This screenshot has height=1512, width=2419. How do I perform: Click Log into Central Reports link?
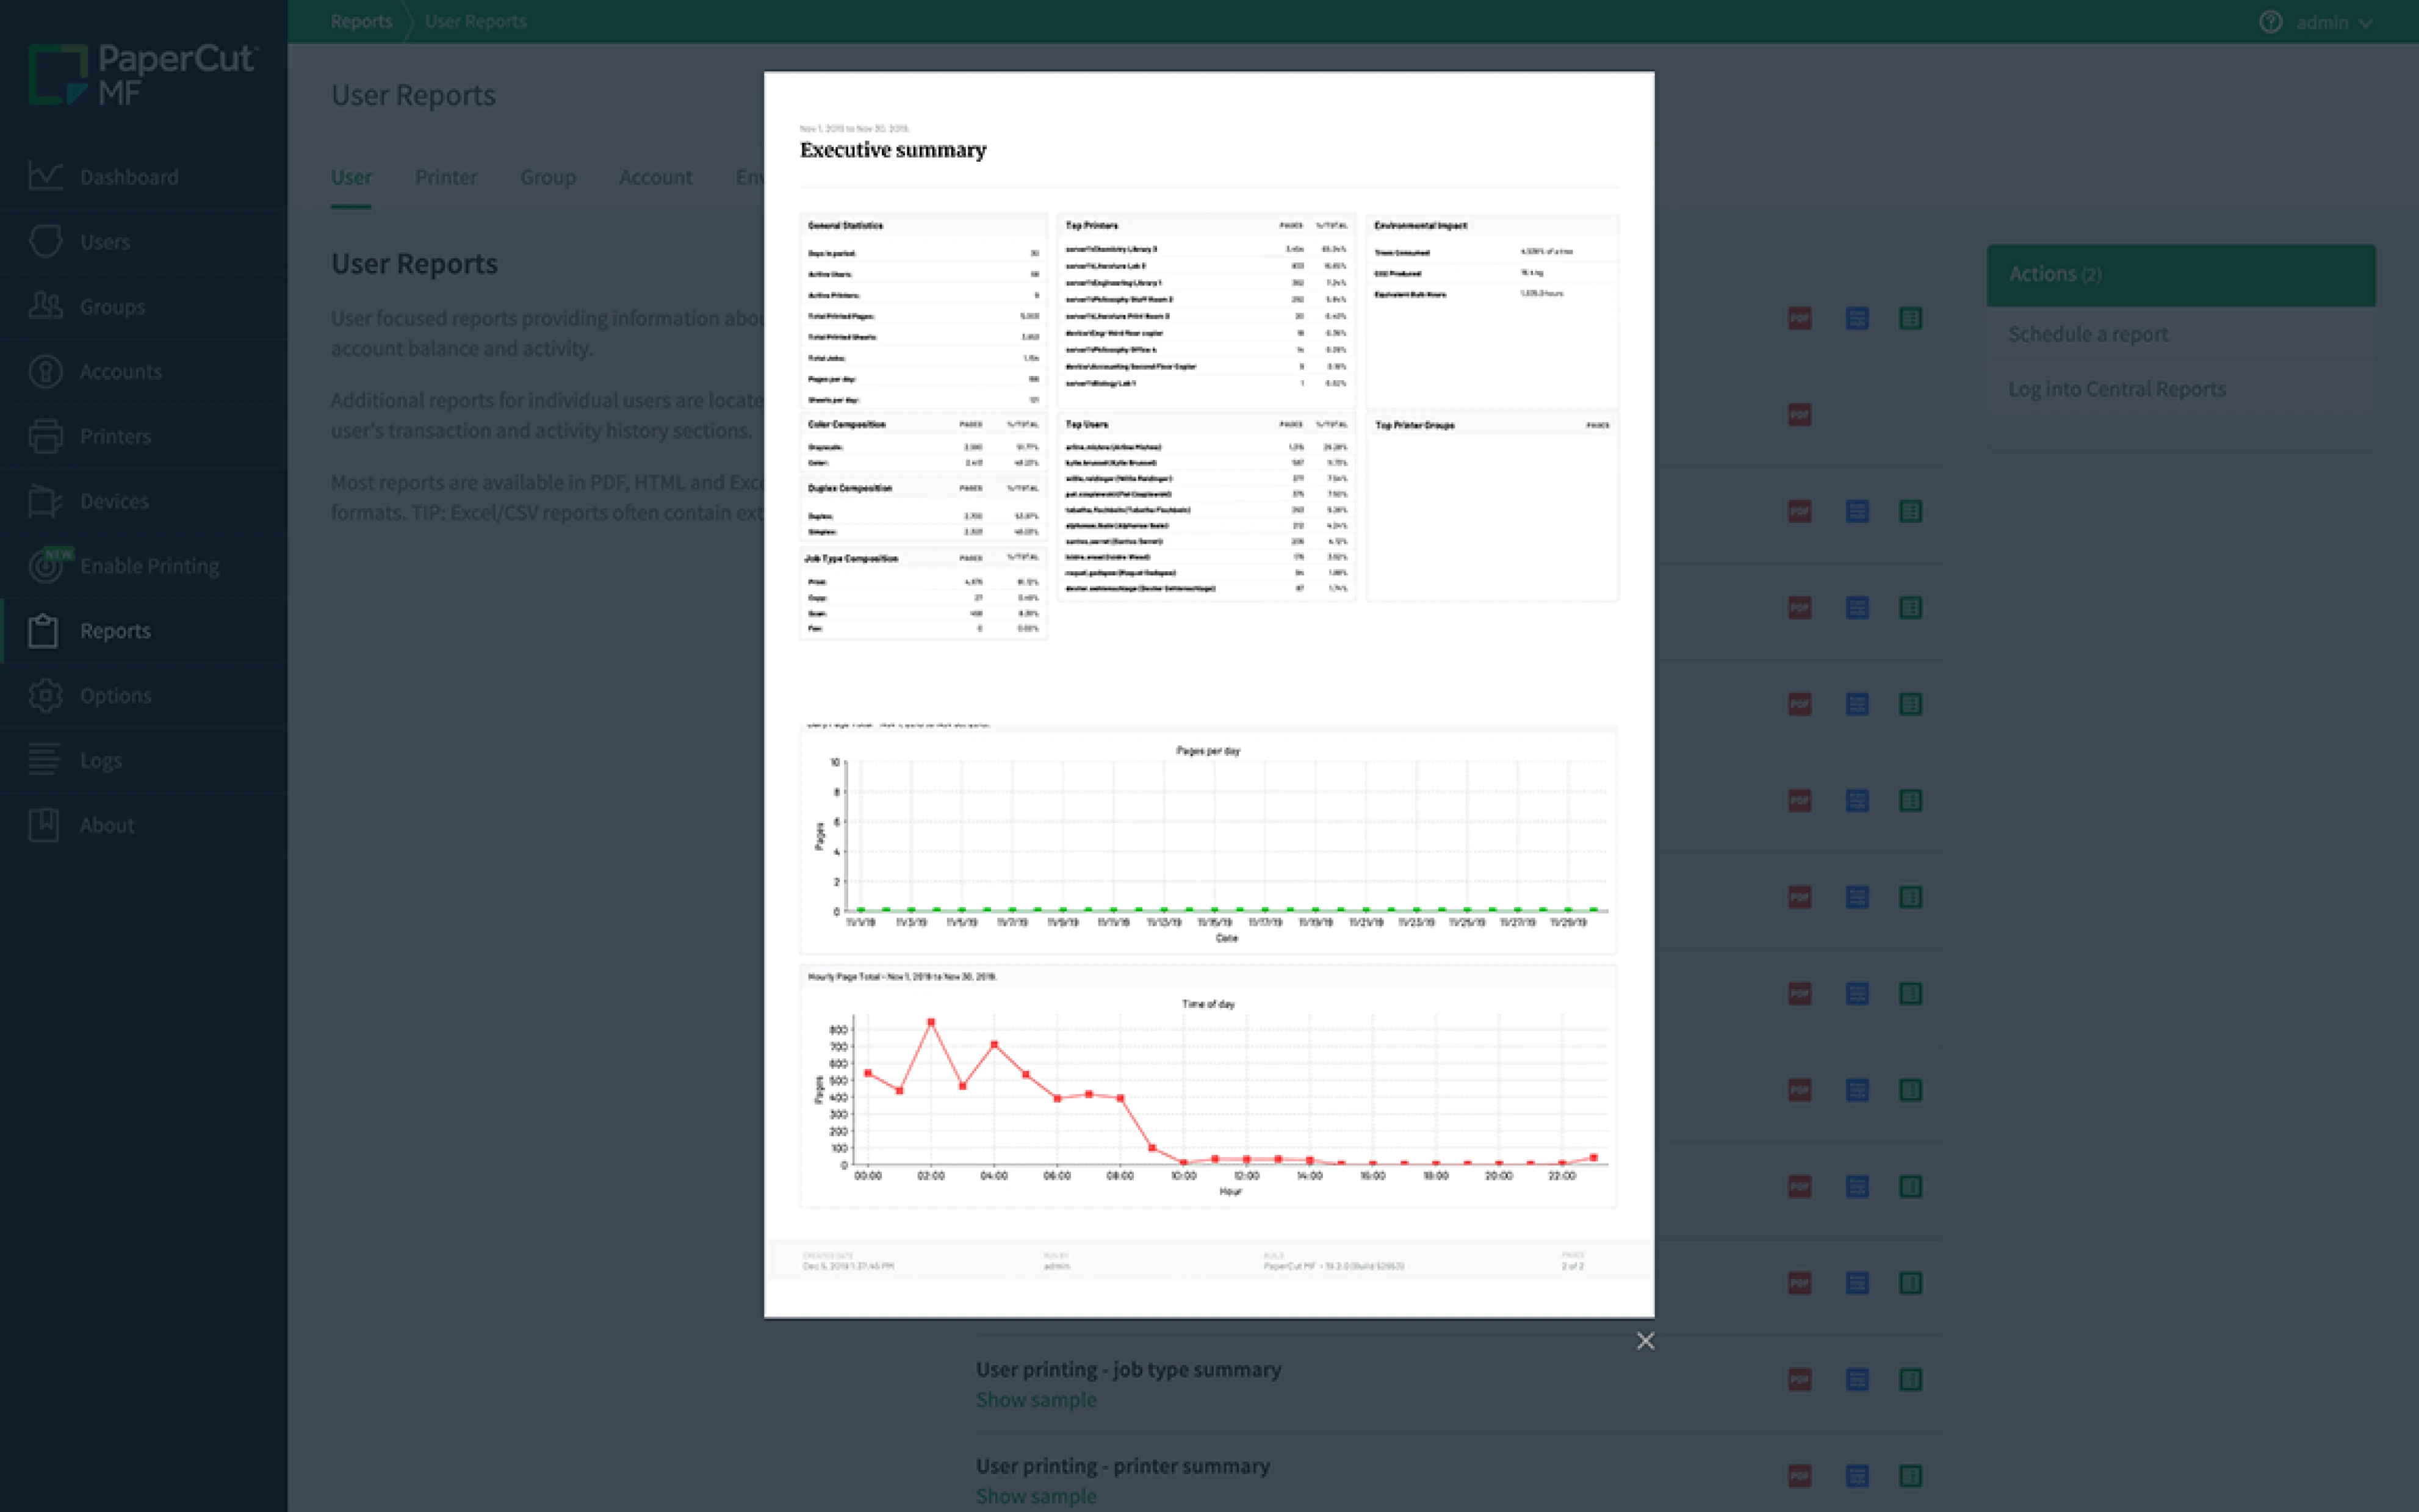[2116, 389]
